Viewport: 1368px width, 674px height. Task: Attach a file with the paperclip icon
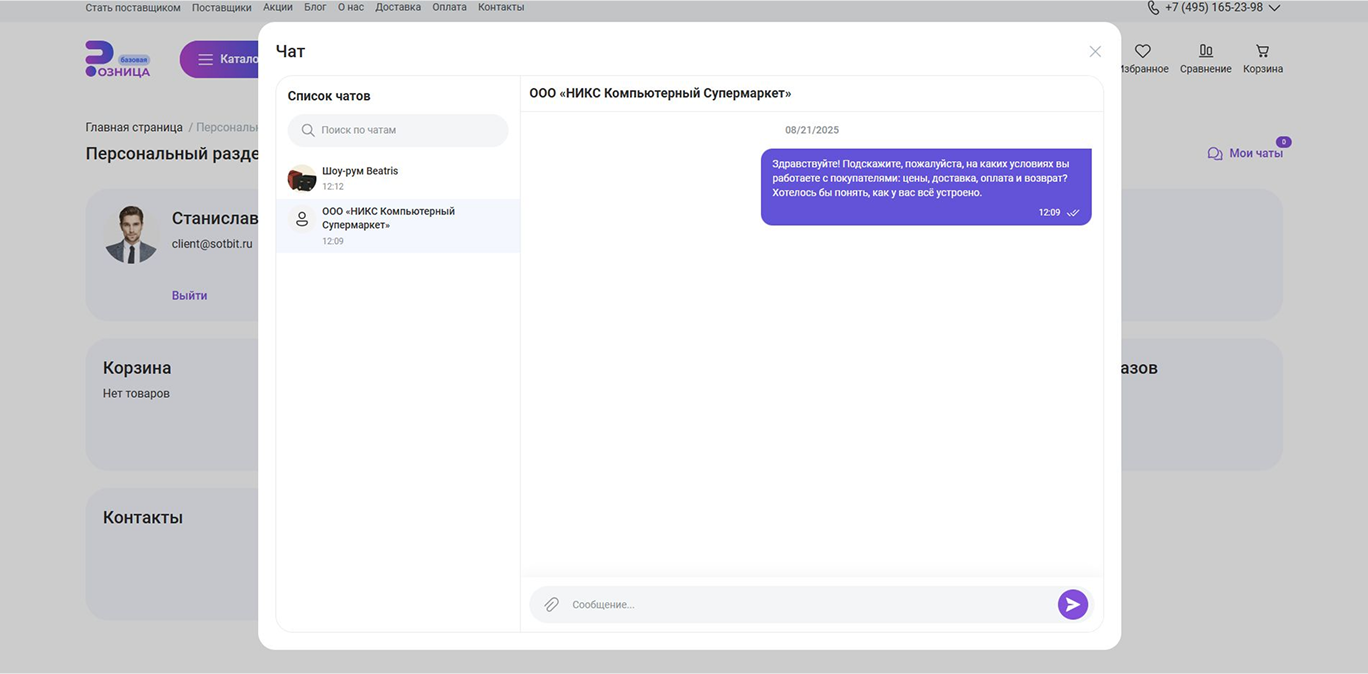coord(551,604)
